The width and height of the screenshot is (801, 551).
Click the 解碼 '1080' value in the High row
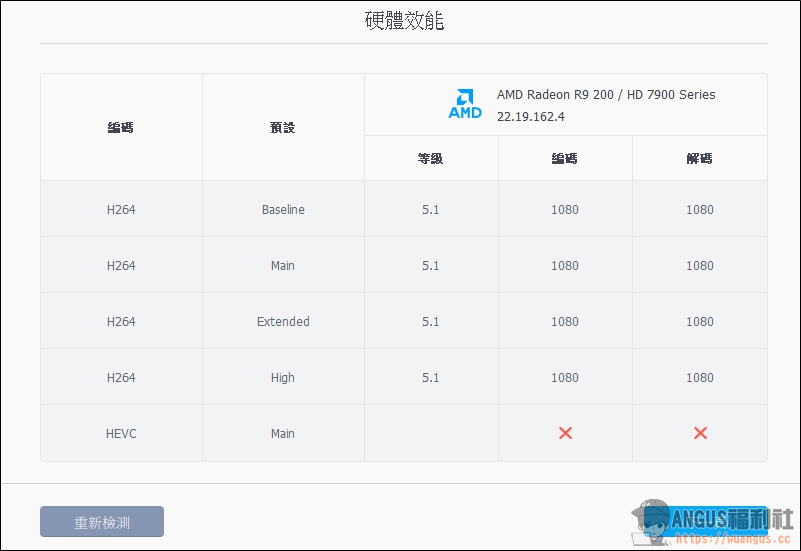click(x=699, y=377)
